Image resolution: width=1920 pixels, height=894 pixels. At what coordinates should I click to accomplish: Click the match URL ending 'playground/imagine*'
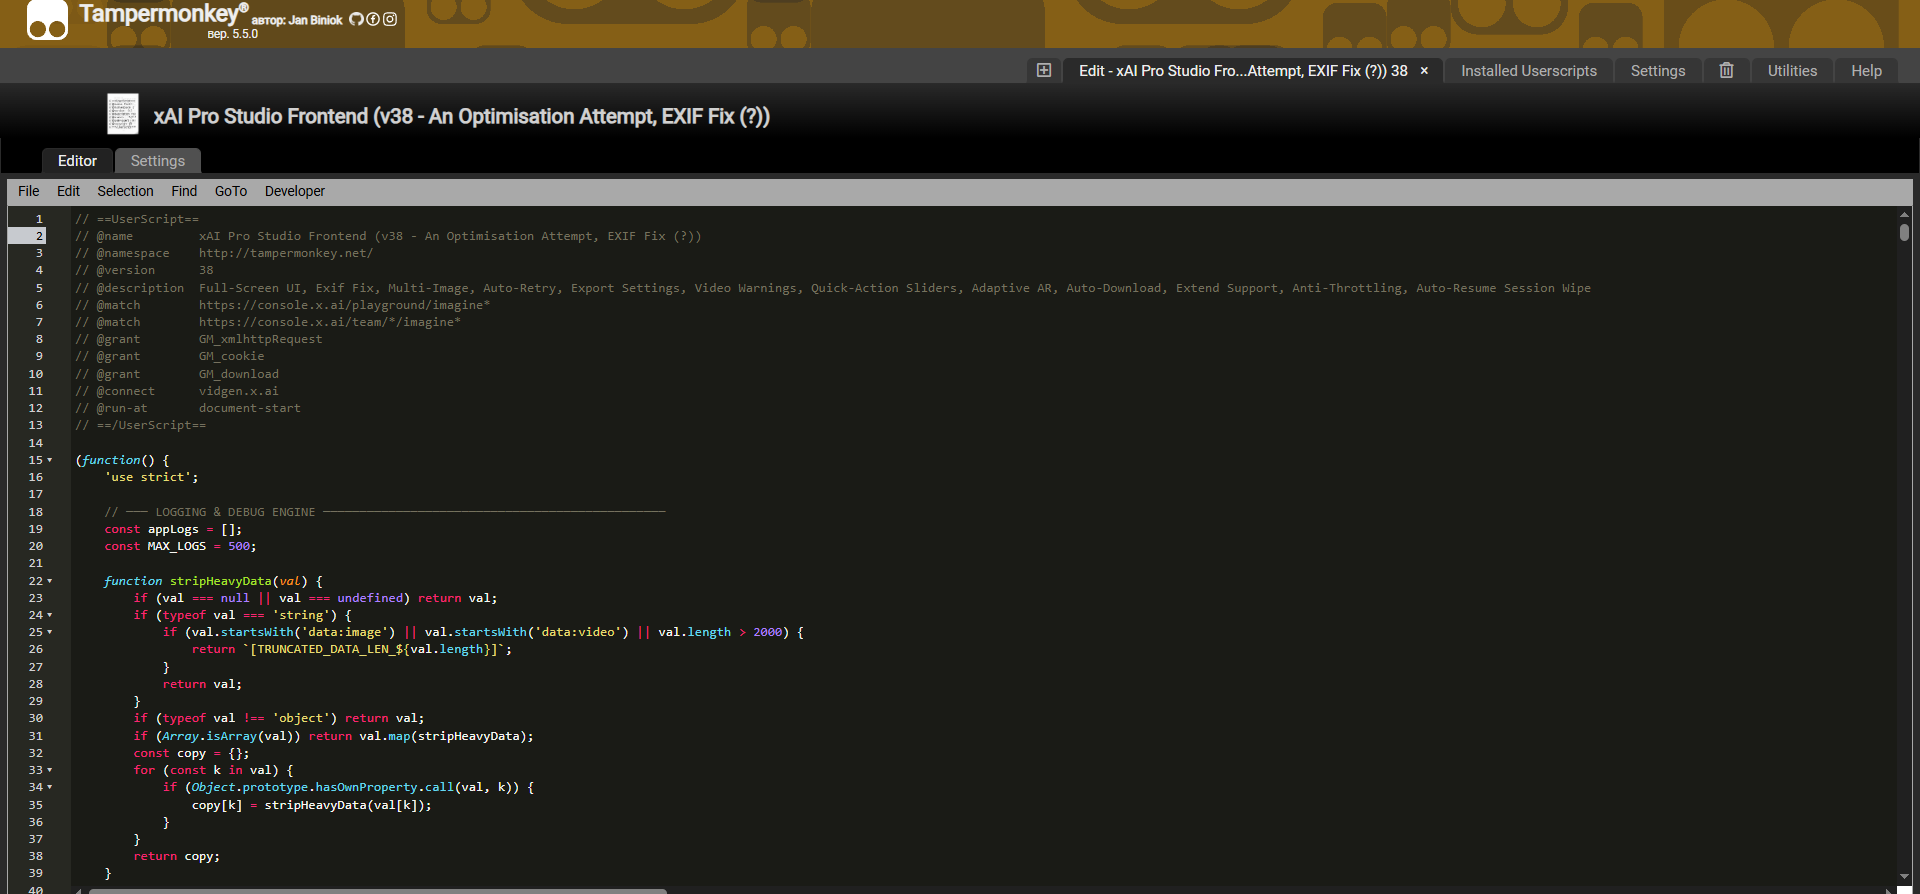[344, 305]
